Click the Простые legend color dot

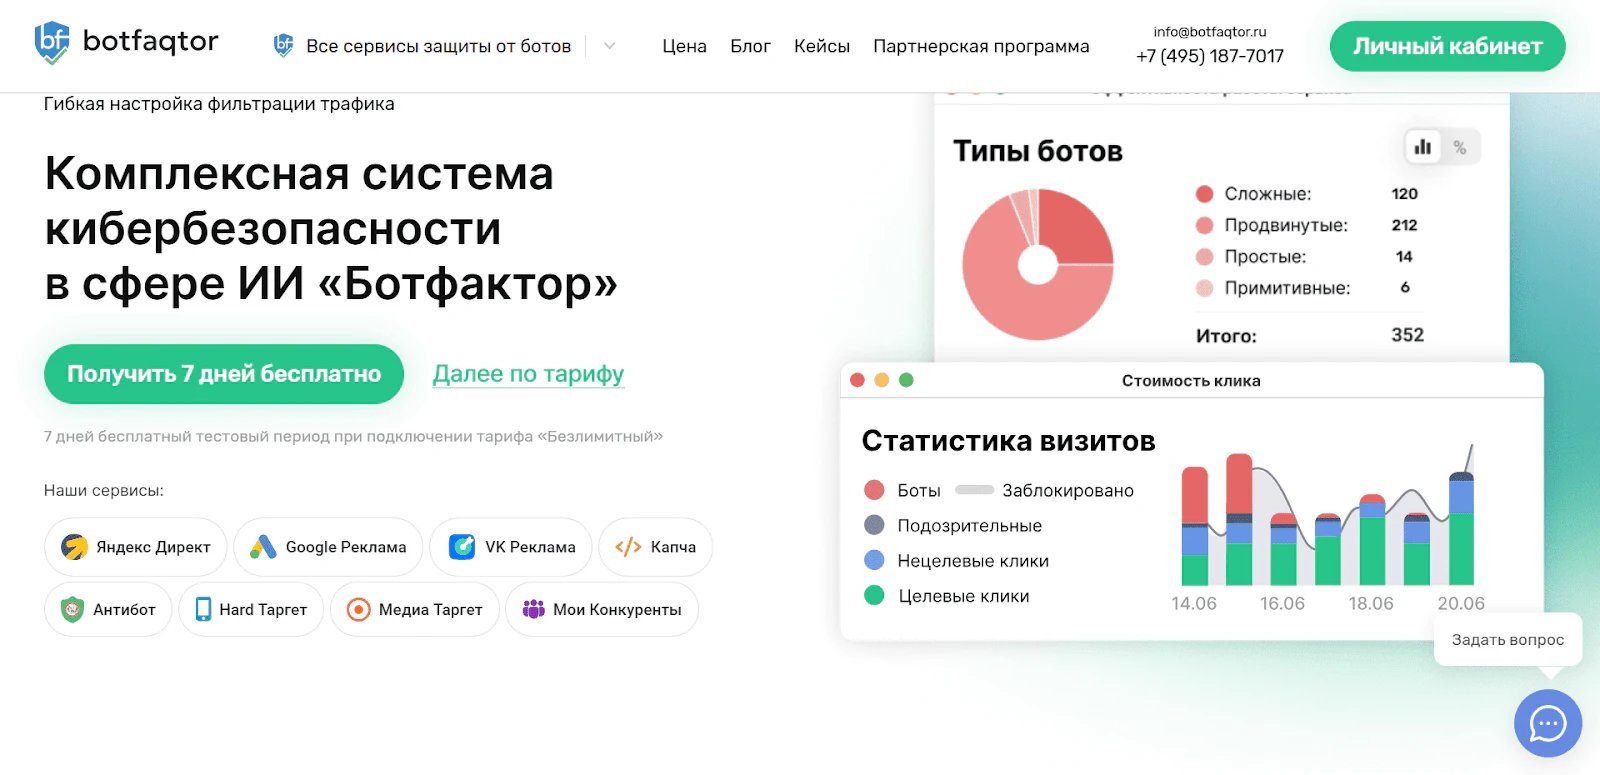point(1204,257)
